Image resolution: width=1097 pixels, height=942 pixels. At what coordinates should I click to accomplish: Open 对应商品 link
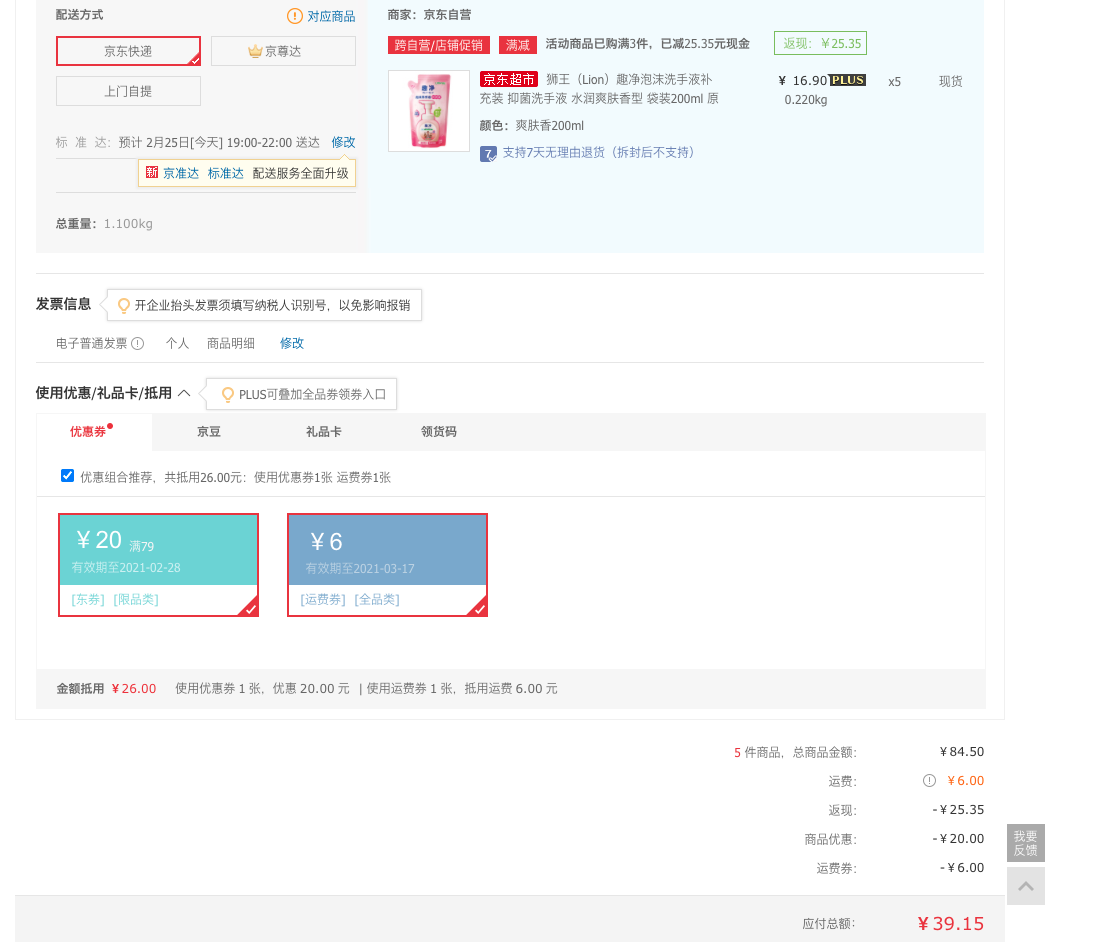point(331,16)
